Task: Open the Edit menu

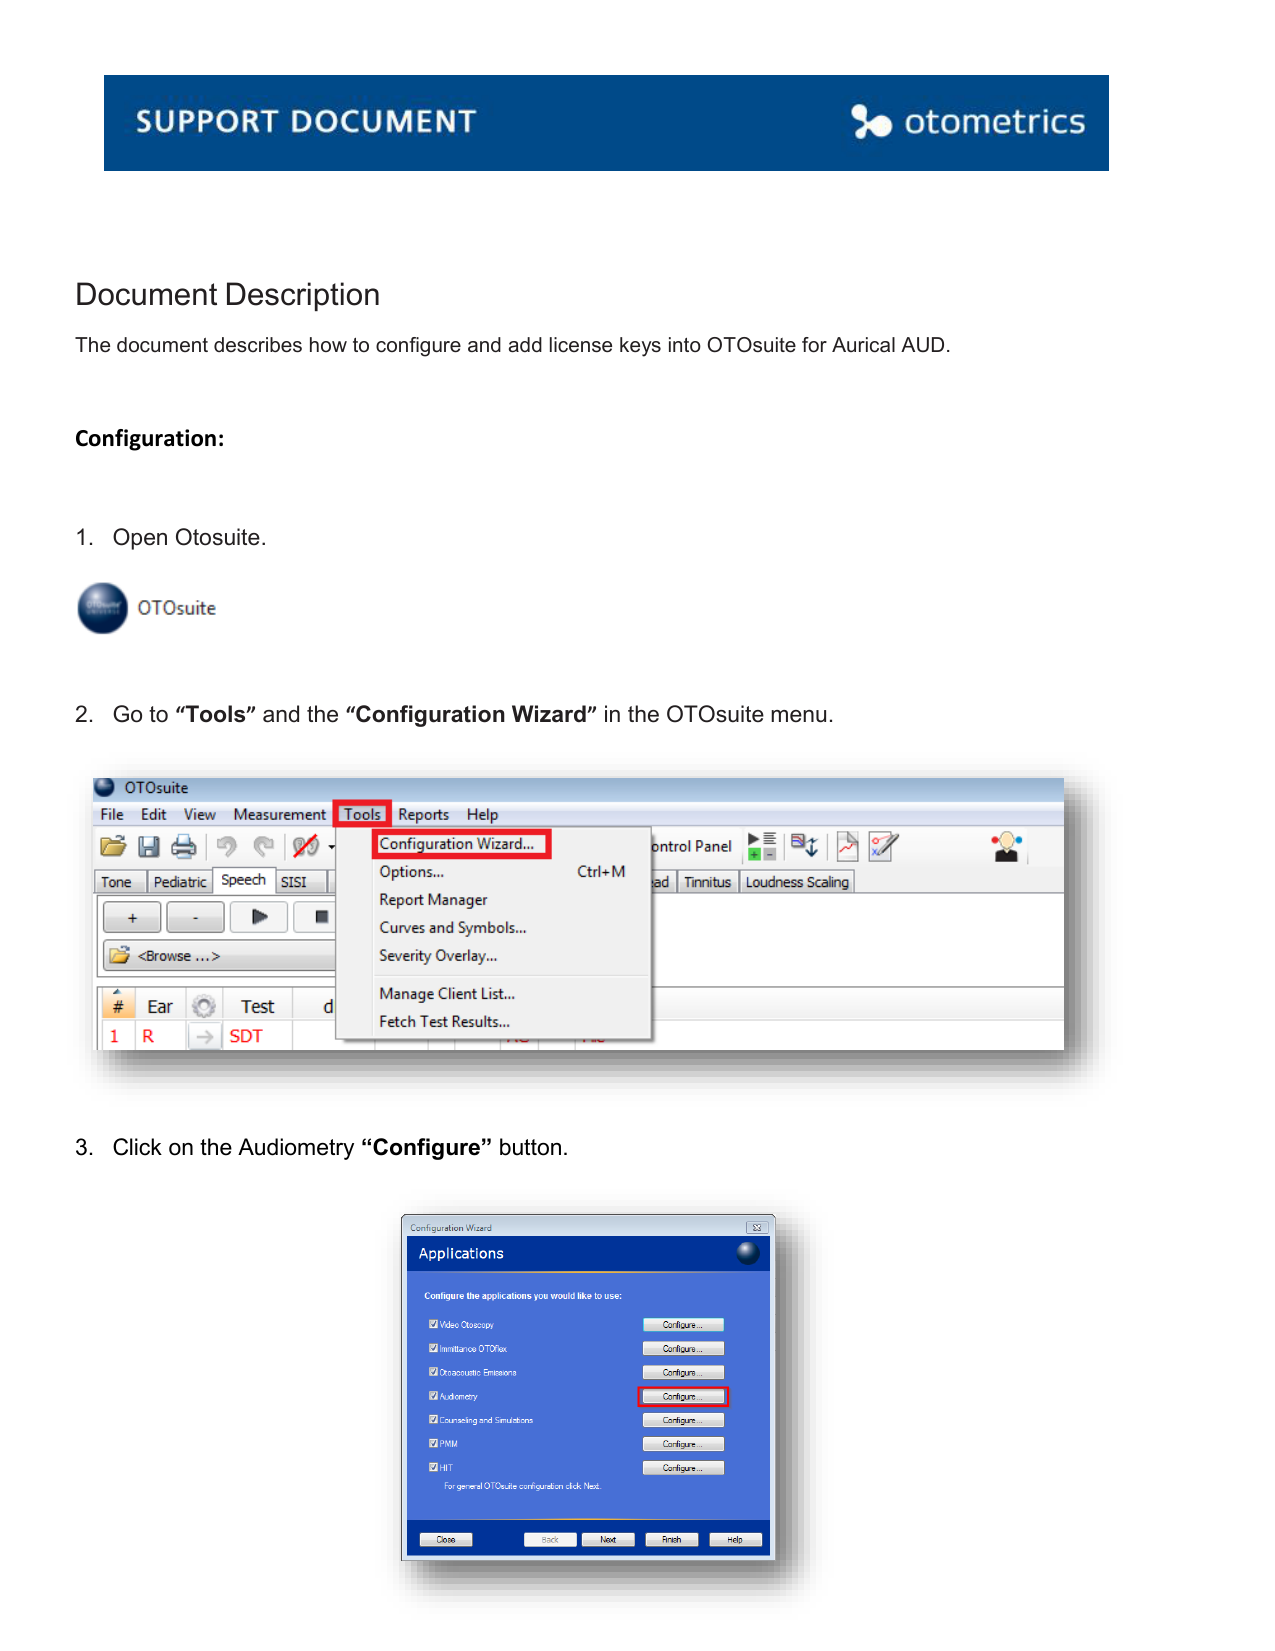Action: [x=153, y=815]
